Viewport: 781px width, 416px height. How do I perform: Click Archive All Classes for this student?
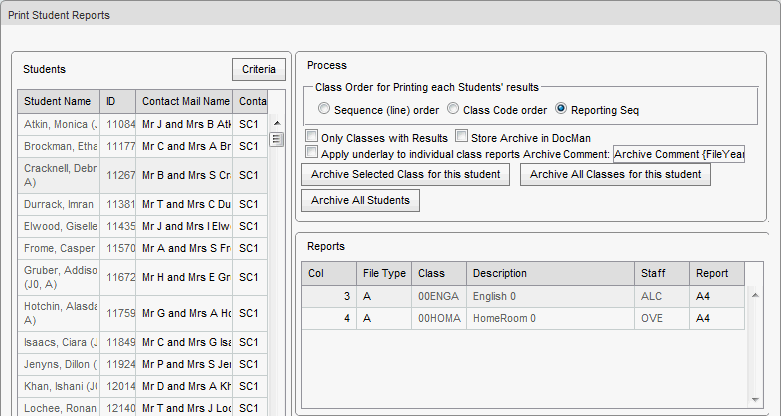(x=615, y=174)
